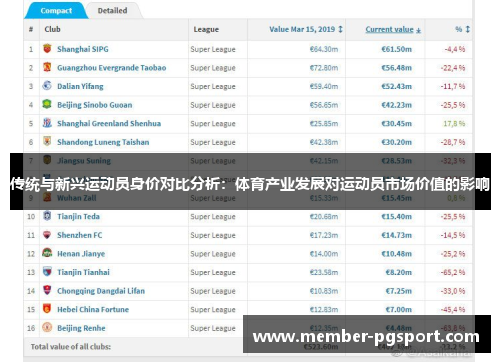Image resolution: width=500 pixels, height=362 pixels.
Task: Open the Dalian Yifang club link
Action: click(x=80, y=86)
